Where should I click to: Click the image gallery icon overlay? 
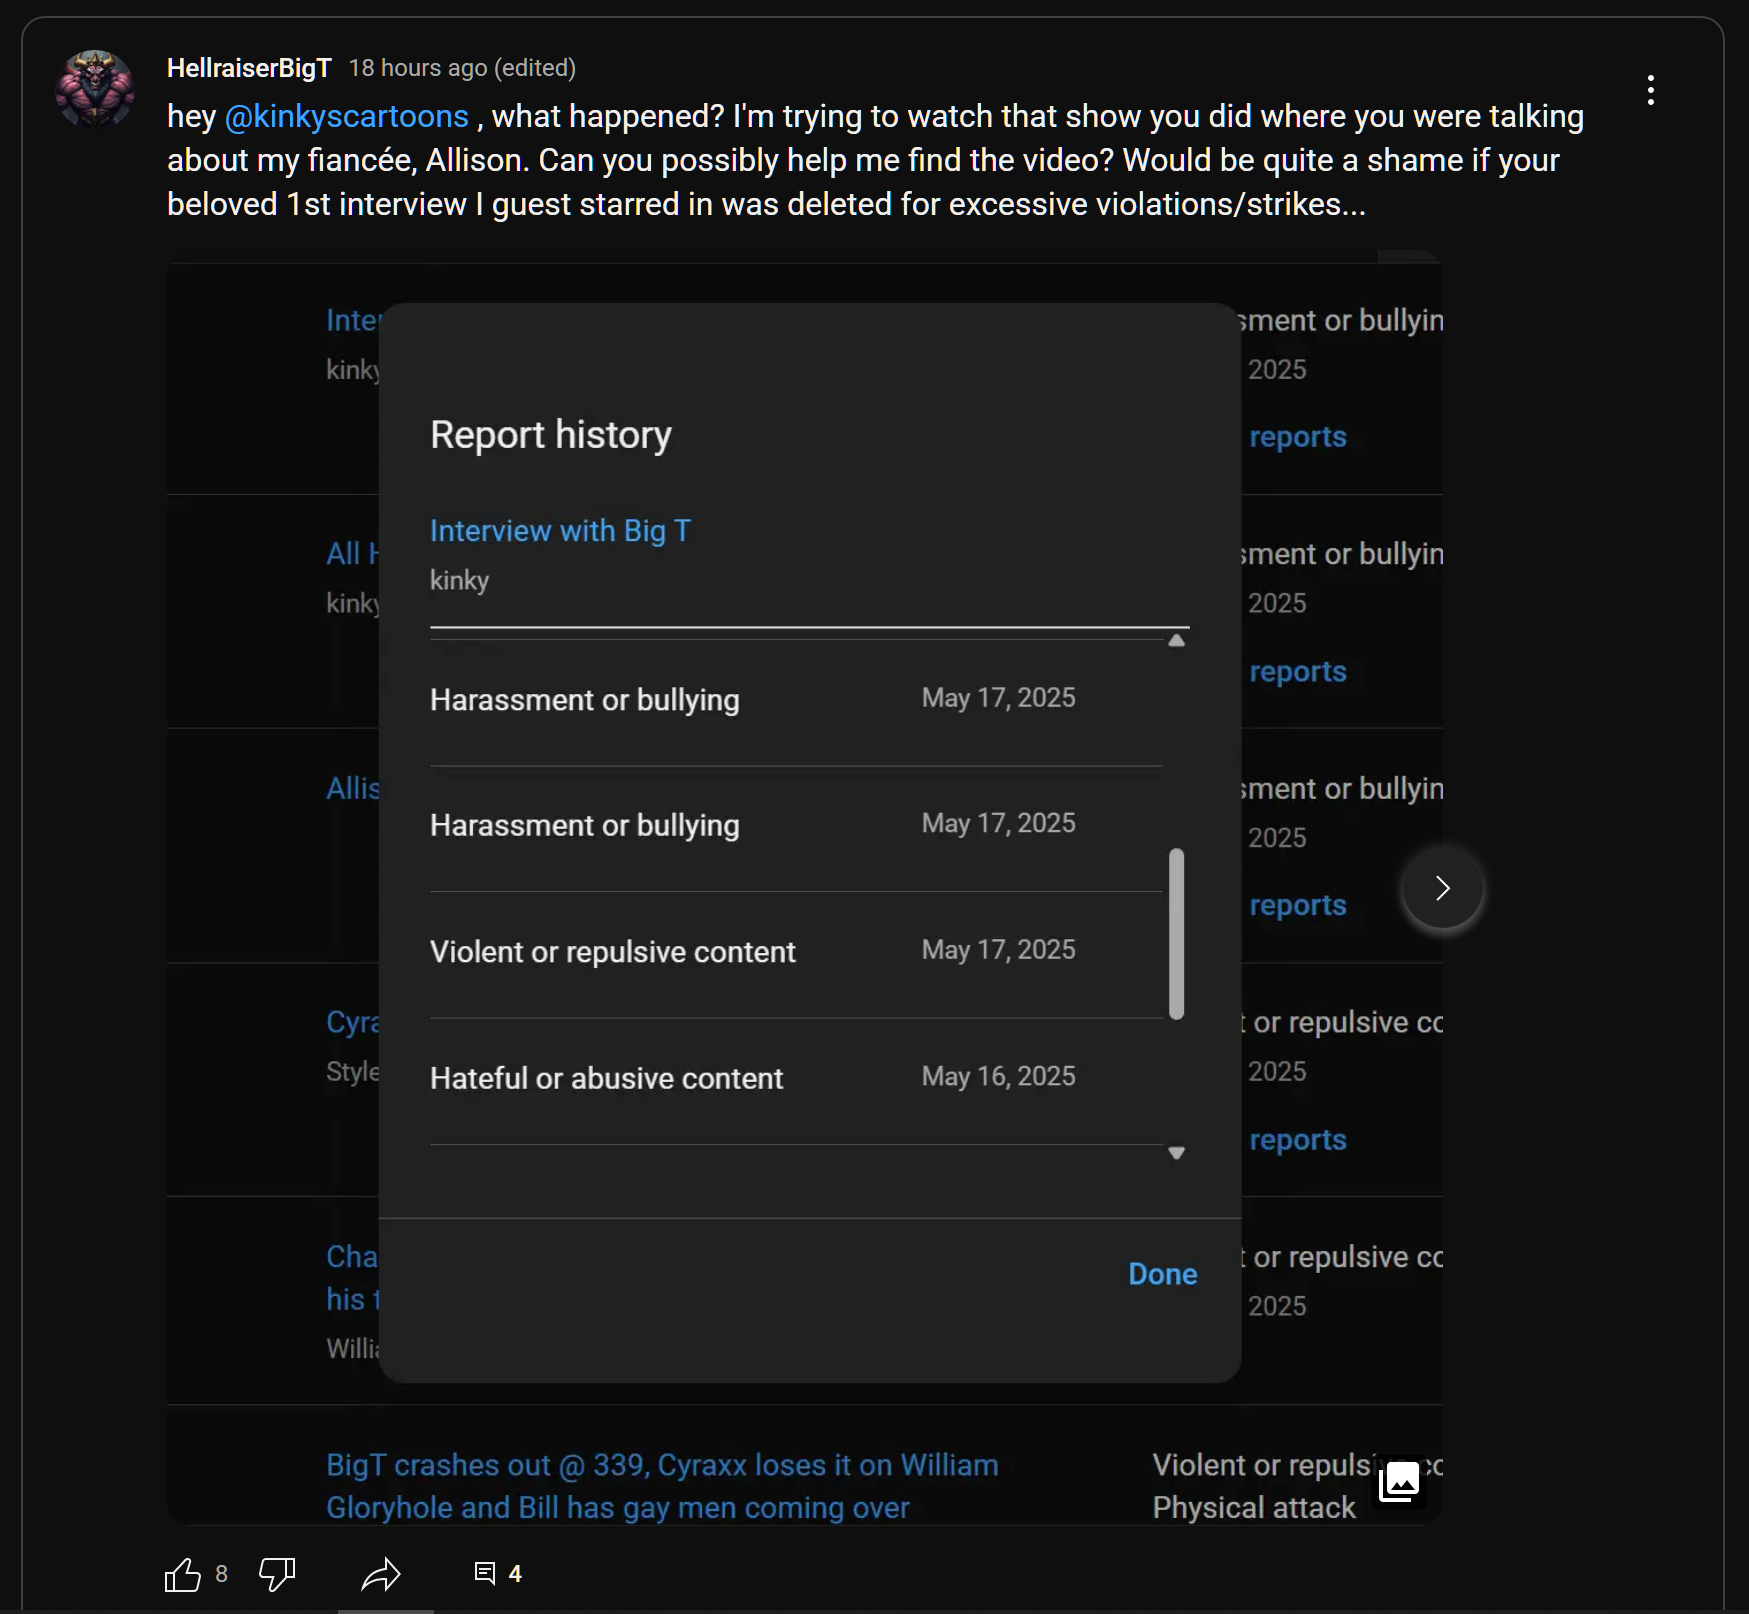click(1400, 1481)
